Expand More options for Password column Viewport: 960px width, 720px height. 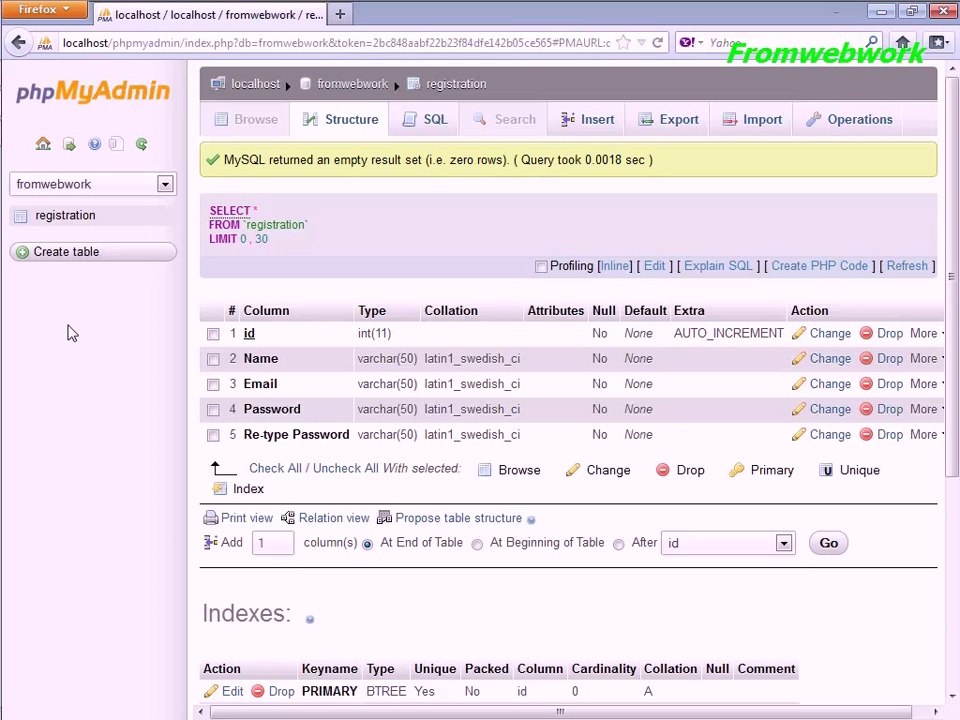(926, 409)
